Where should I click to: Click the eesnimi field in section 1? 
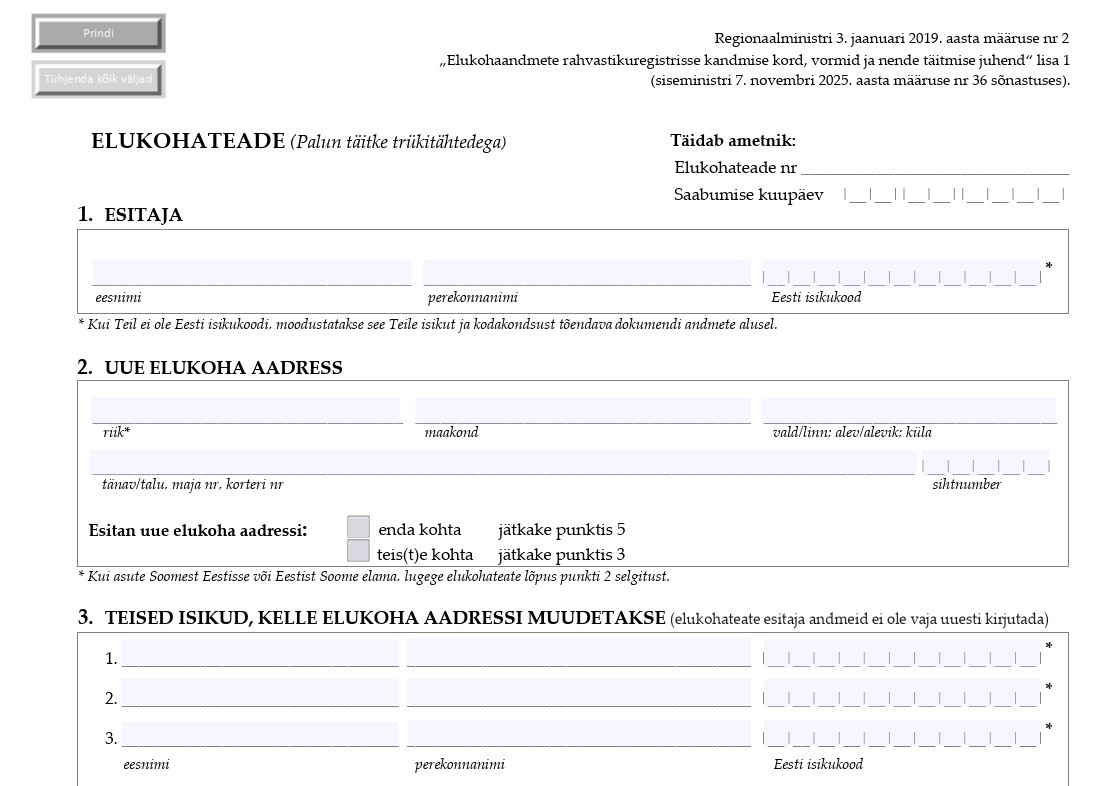(250, 272)
